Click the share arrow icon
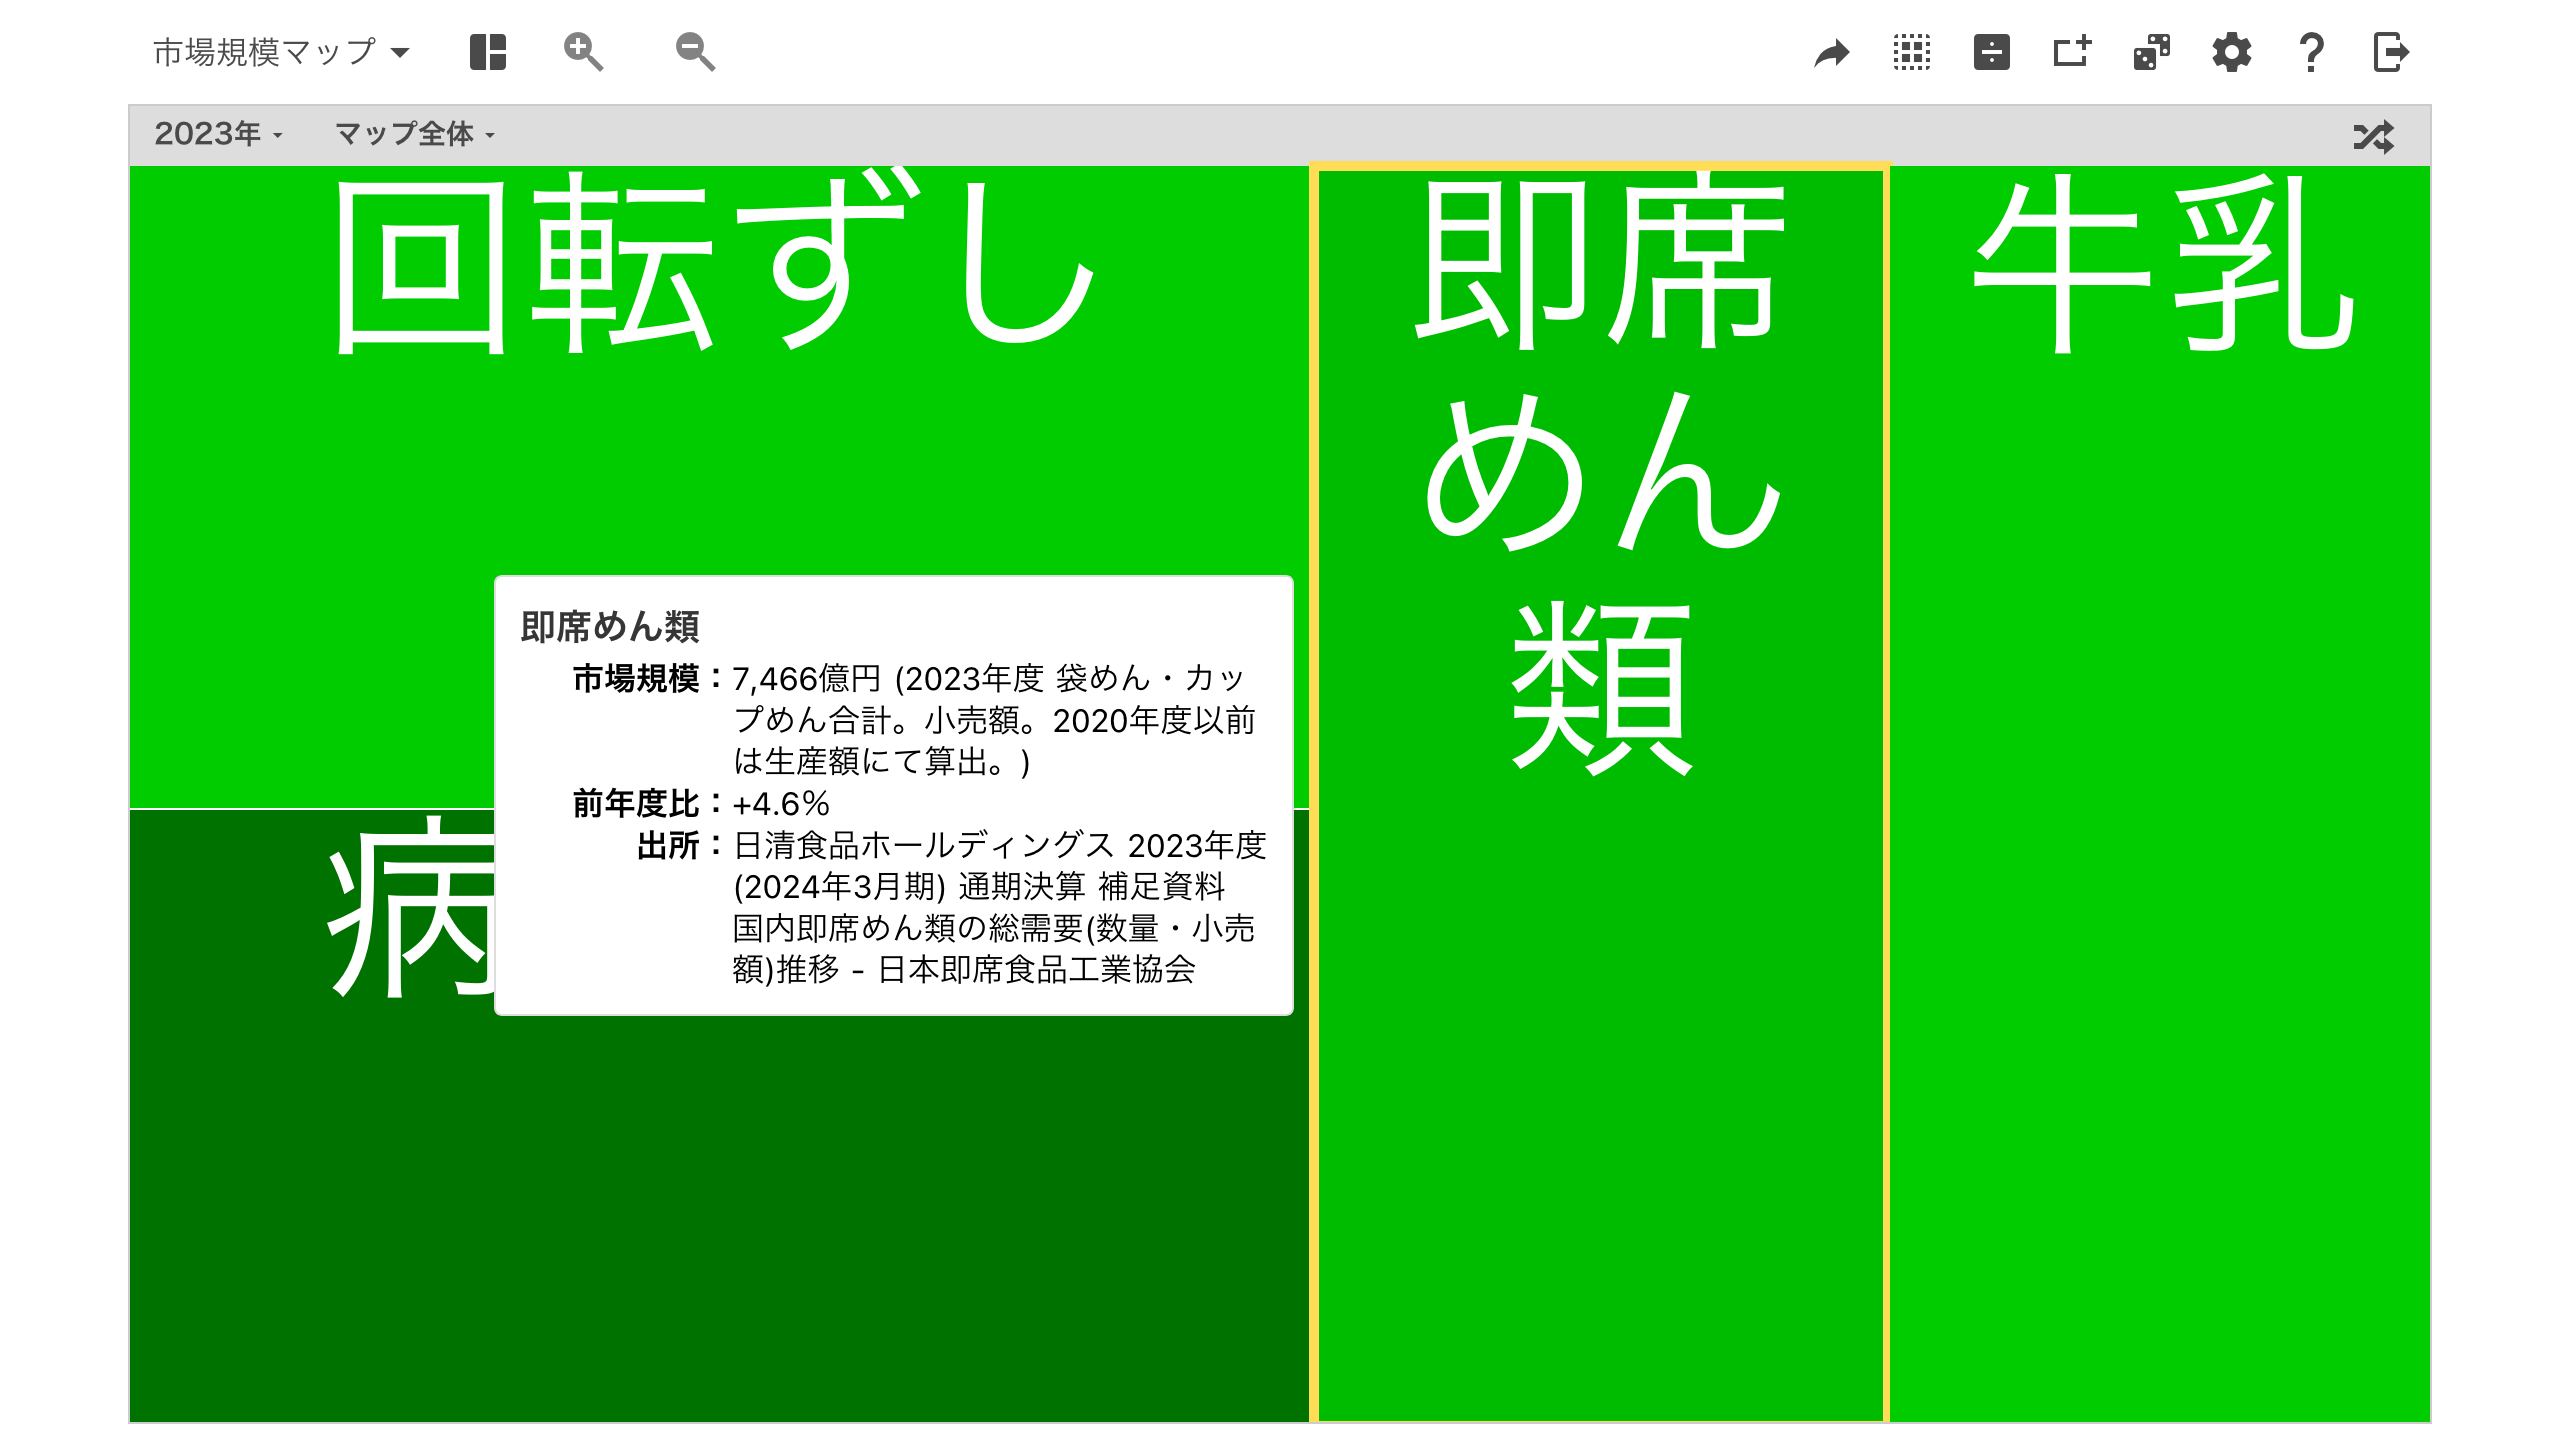Viewport: 2560px width, 1440px height. [x=1832, y=53]
